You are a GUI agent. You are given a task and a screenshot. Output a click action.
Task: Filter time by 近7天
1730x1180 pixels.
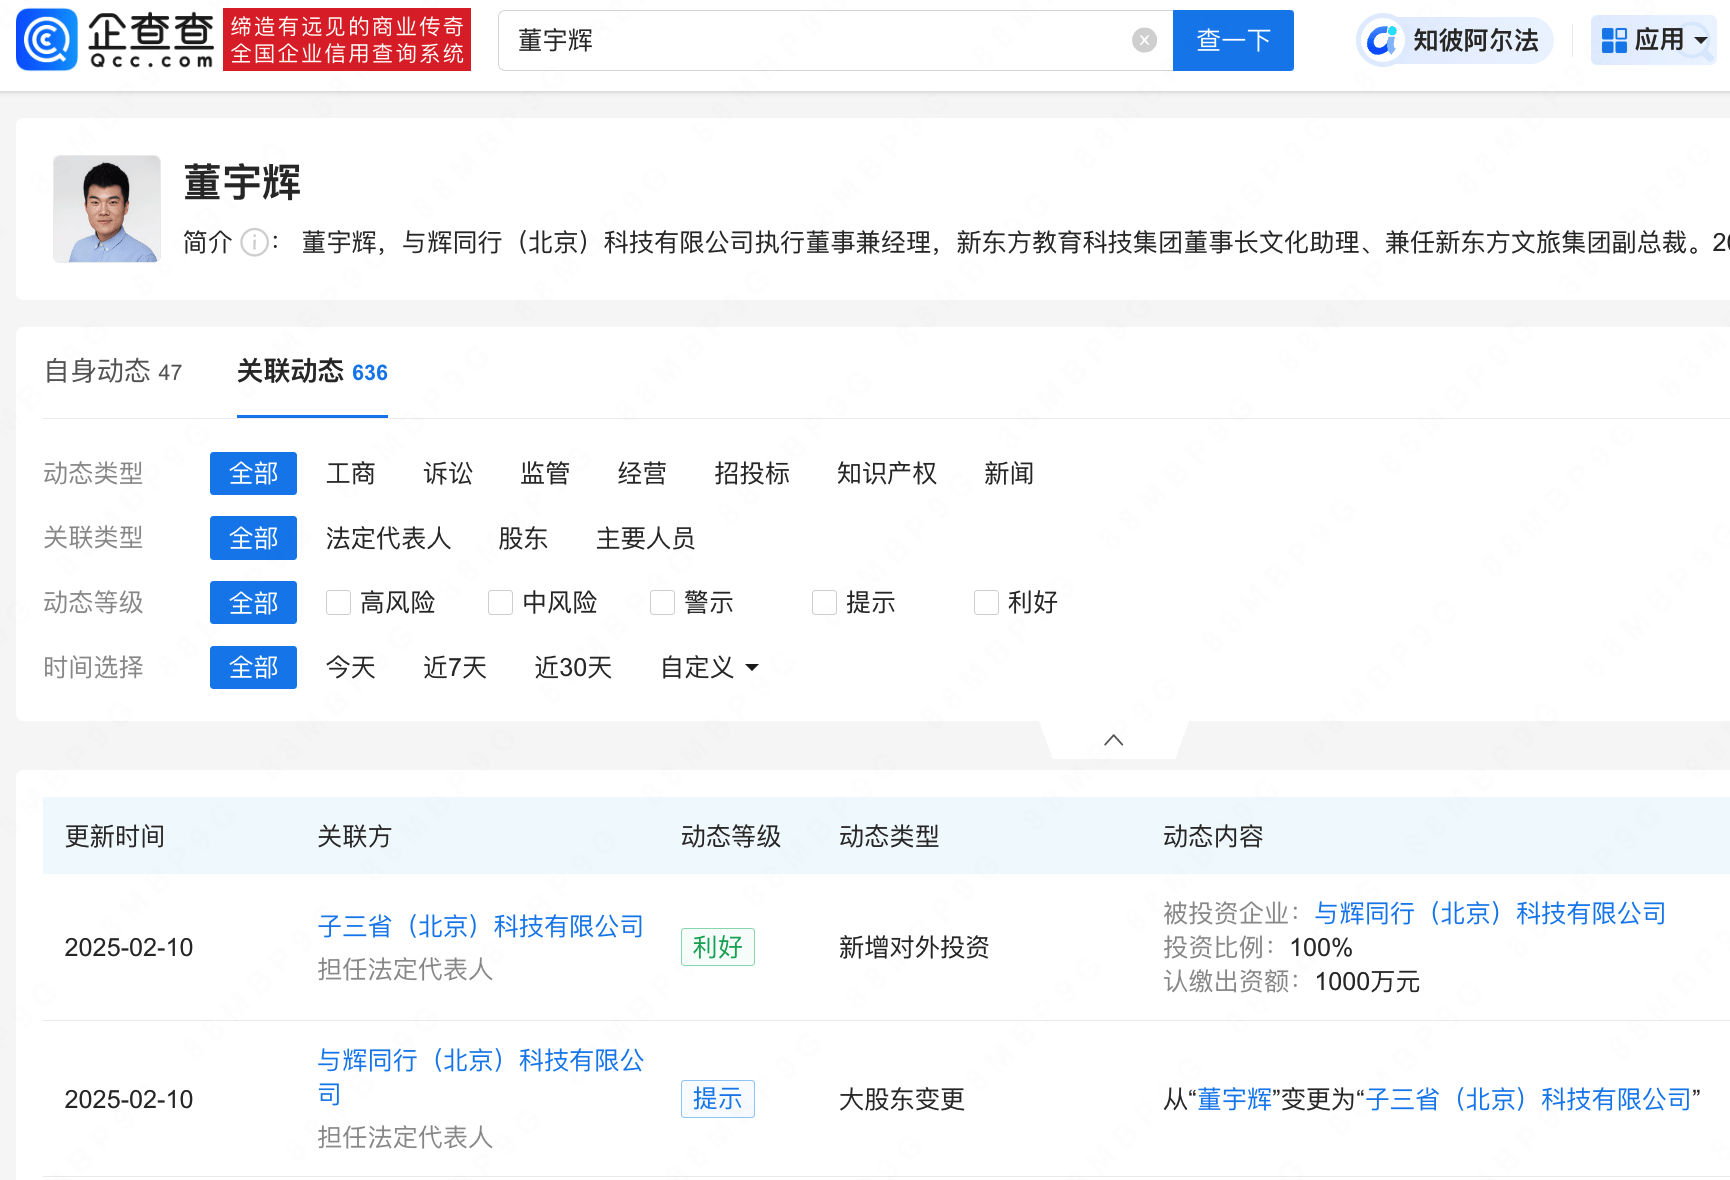pos(454,667)
